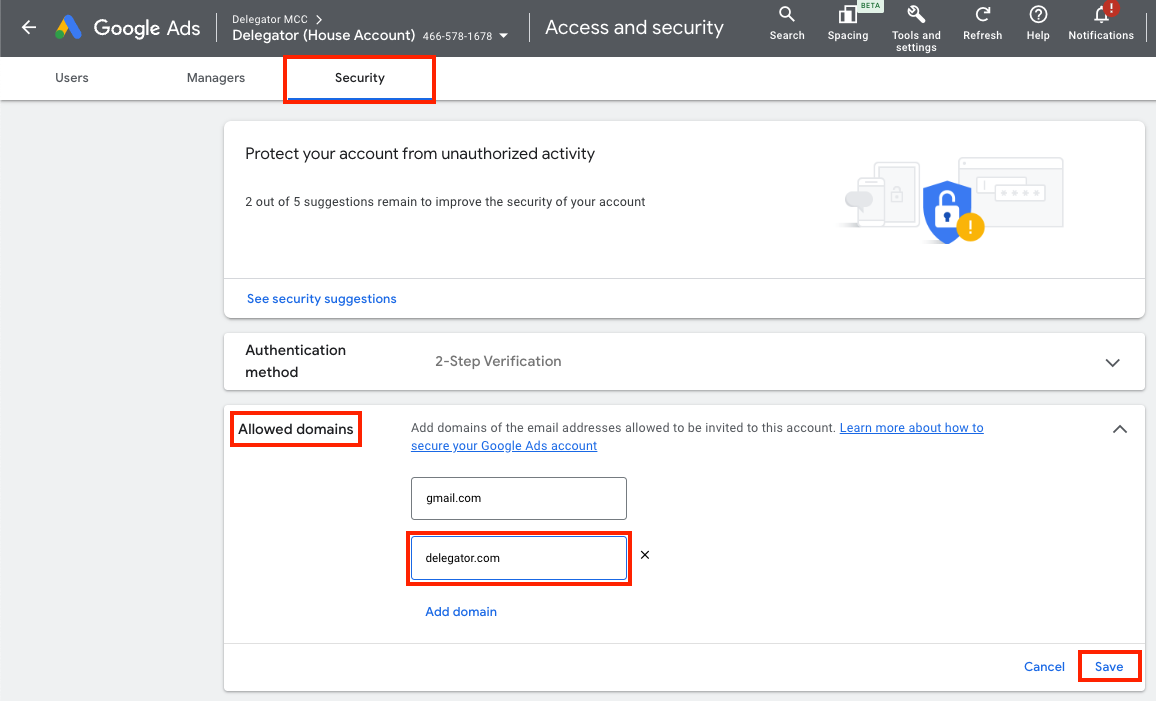
Task: Click the Authentication method label
Action: (296, 361)
